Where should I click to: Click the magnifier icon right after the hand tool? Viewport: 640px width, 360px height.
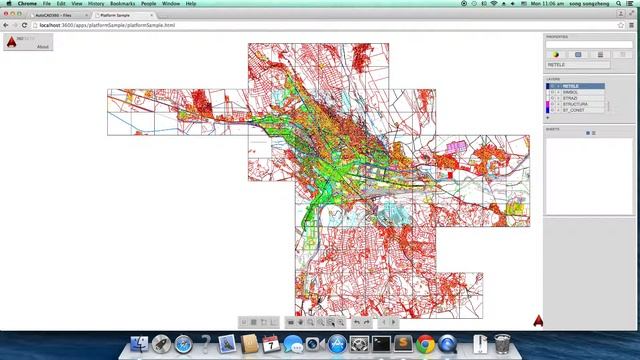coord(311,322)
